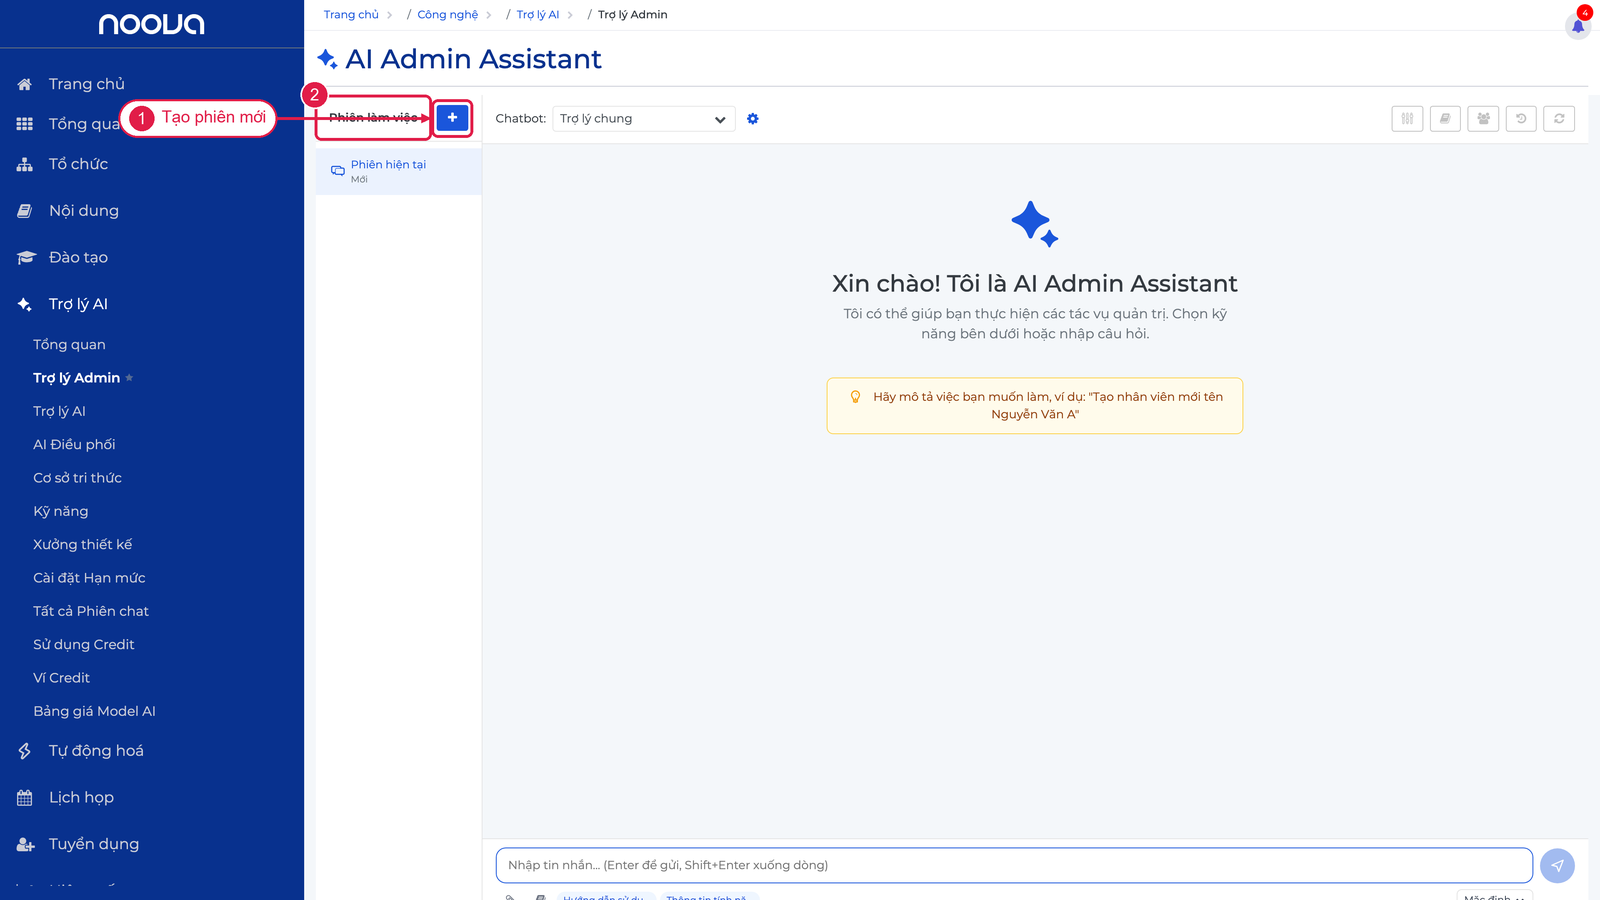
Task: Follow the 'Công nghệ' breadcrumb link
Action: pos(447,15)
